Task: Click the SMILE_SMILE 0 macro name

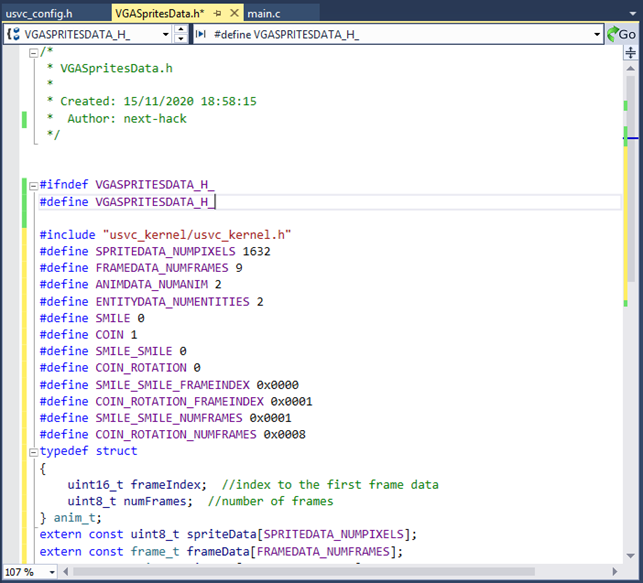Action: (134, 351)
